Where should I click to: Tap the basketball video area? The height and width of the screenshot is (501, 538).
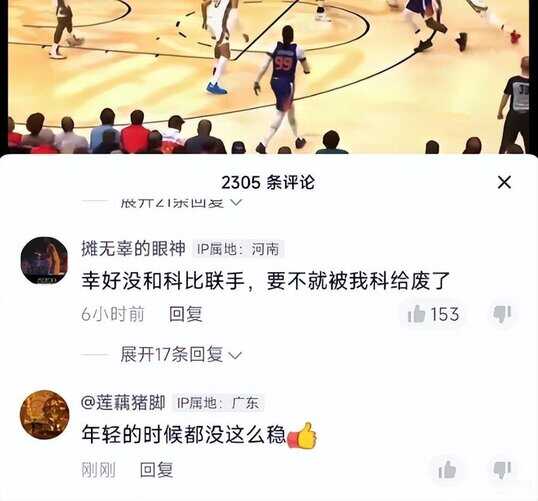click(x=269, y=77)
